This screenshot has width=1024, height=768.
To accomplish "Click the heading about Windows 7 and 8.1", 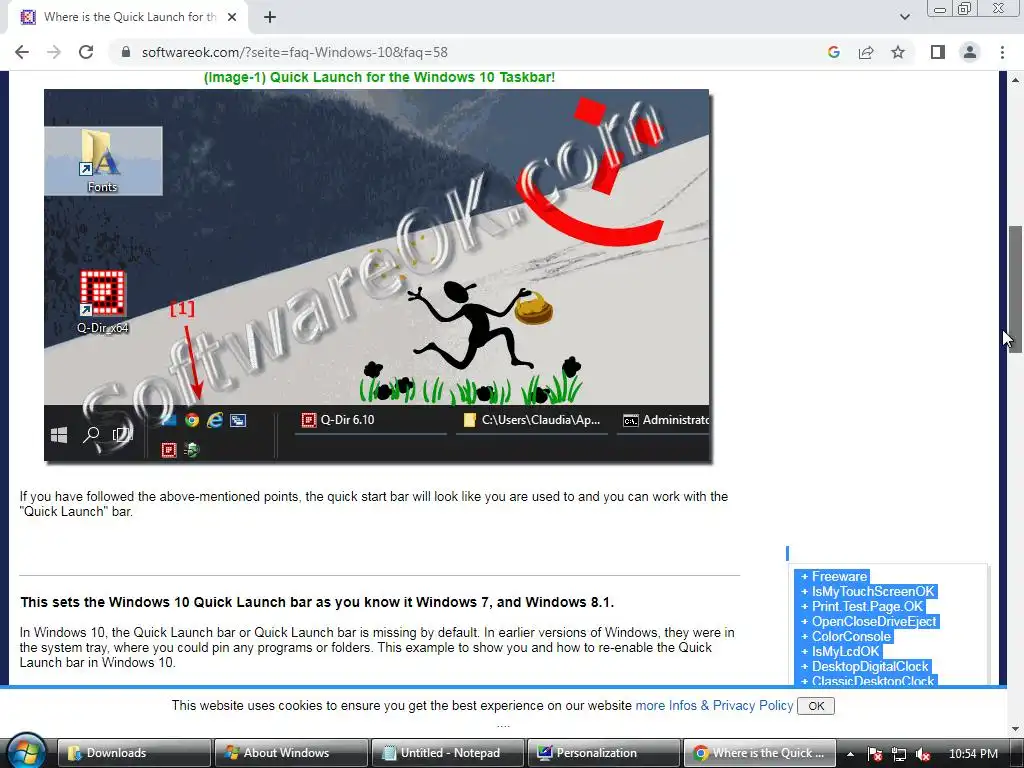I will [x=317, y=602].
